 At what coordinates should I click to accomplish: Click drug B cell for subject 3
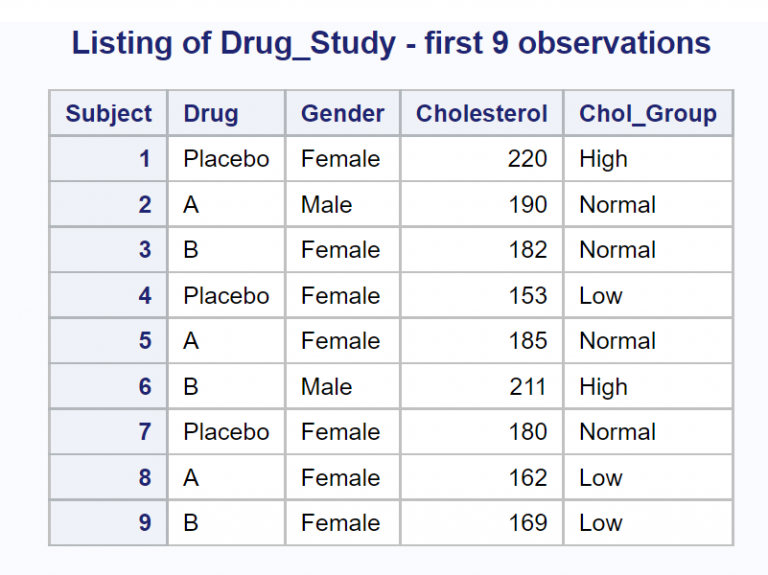(191, 250)
